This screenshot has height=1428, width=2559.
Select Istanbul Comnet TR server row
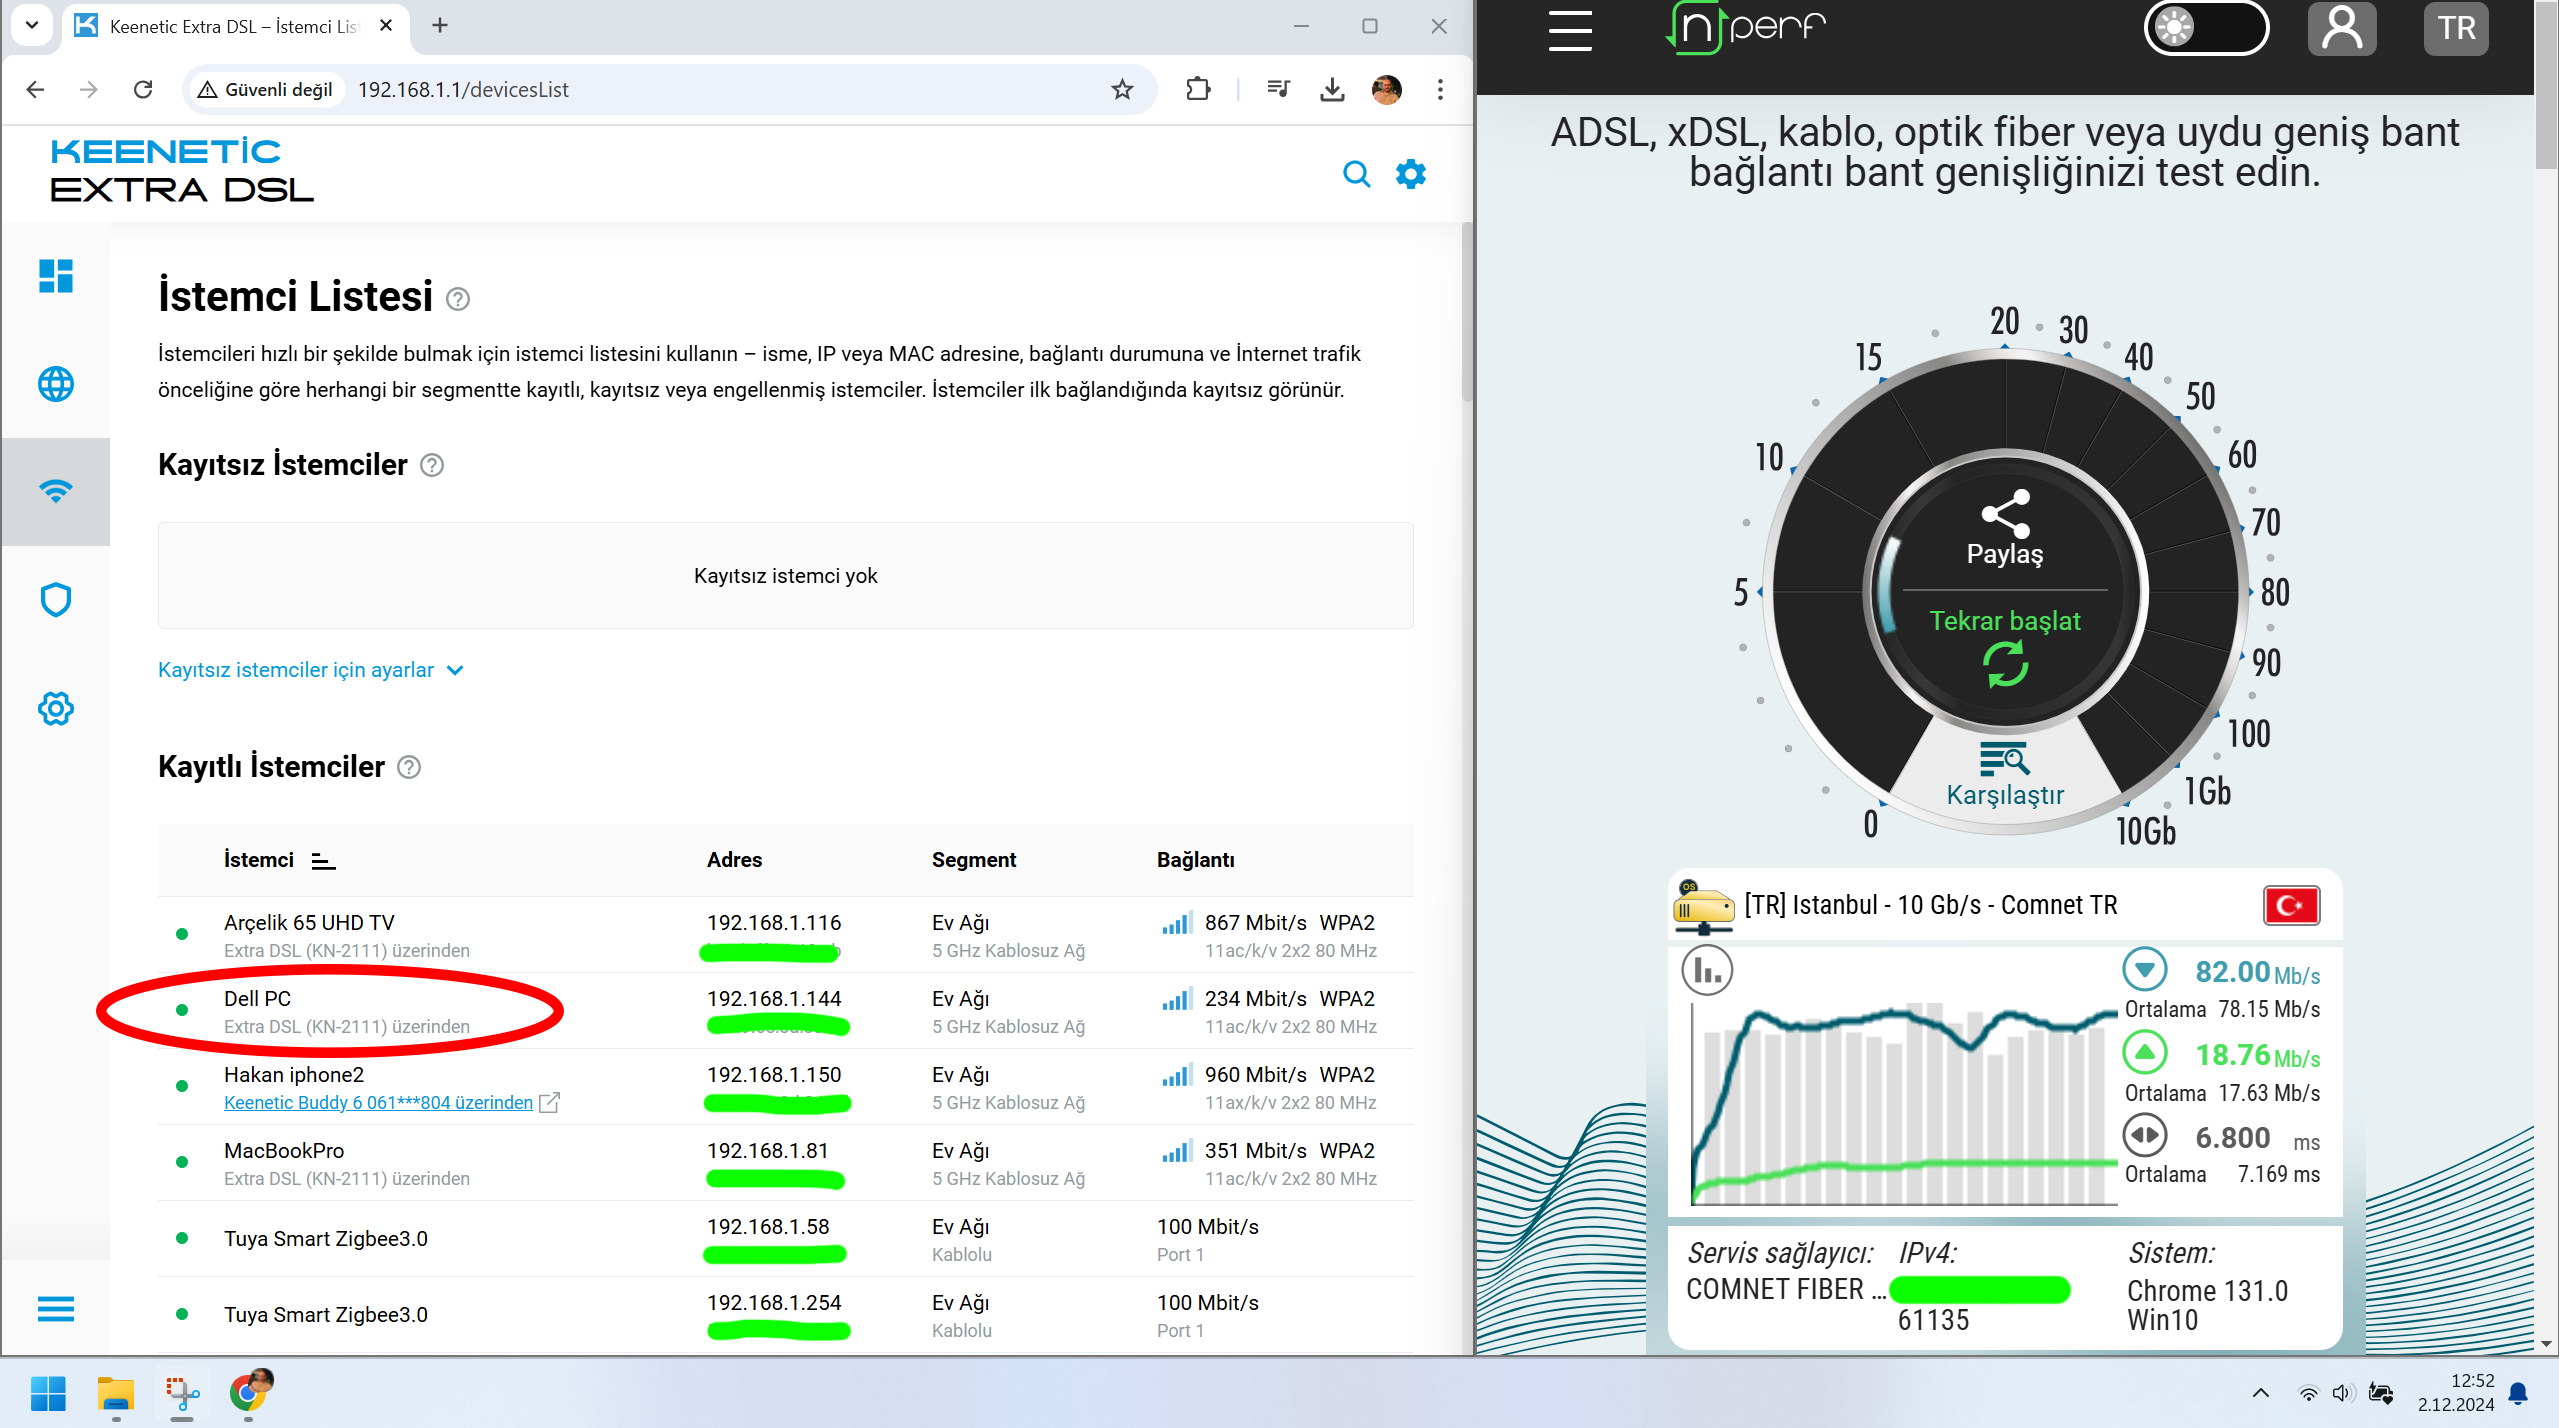2005,905
